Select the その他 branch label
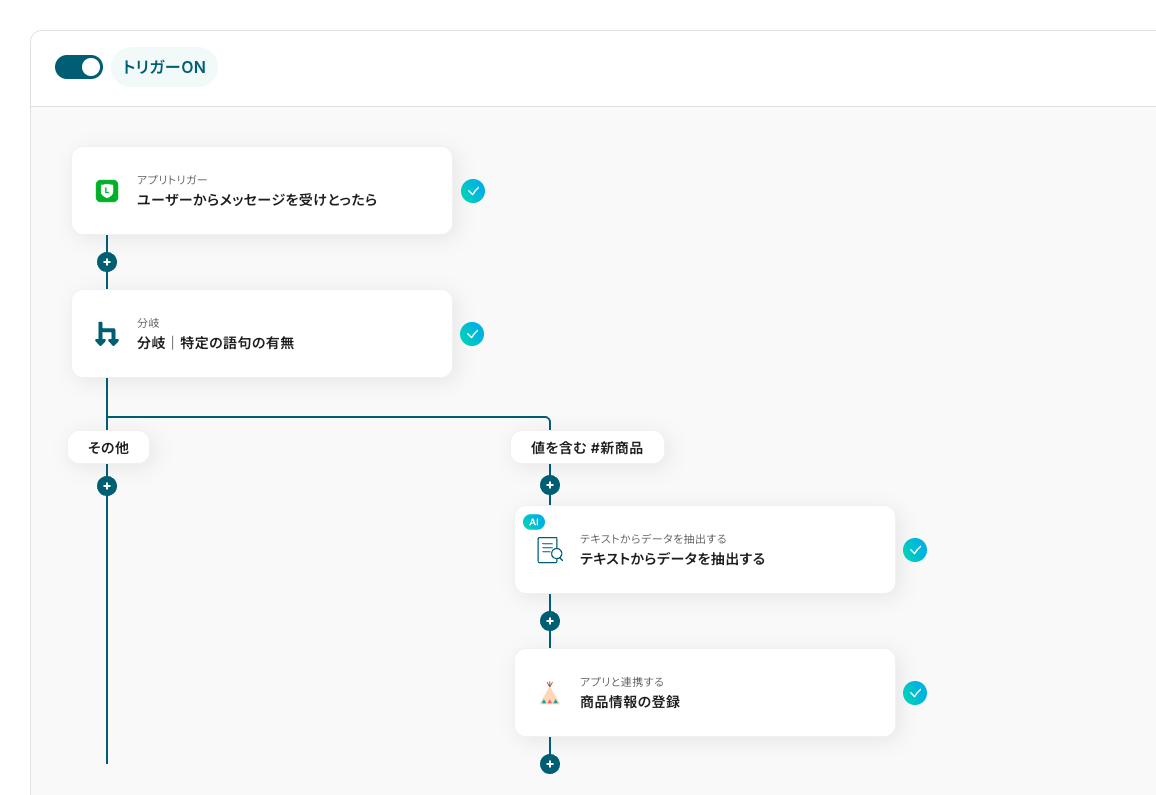Viewport: 1156px width, 795px height. pyautogui.click(x=108, y=448)
